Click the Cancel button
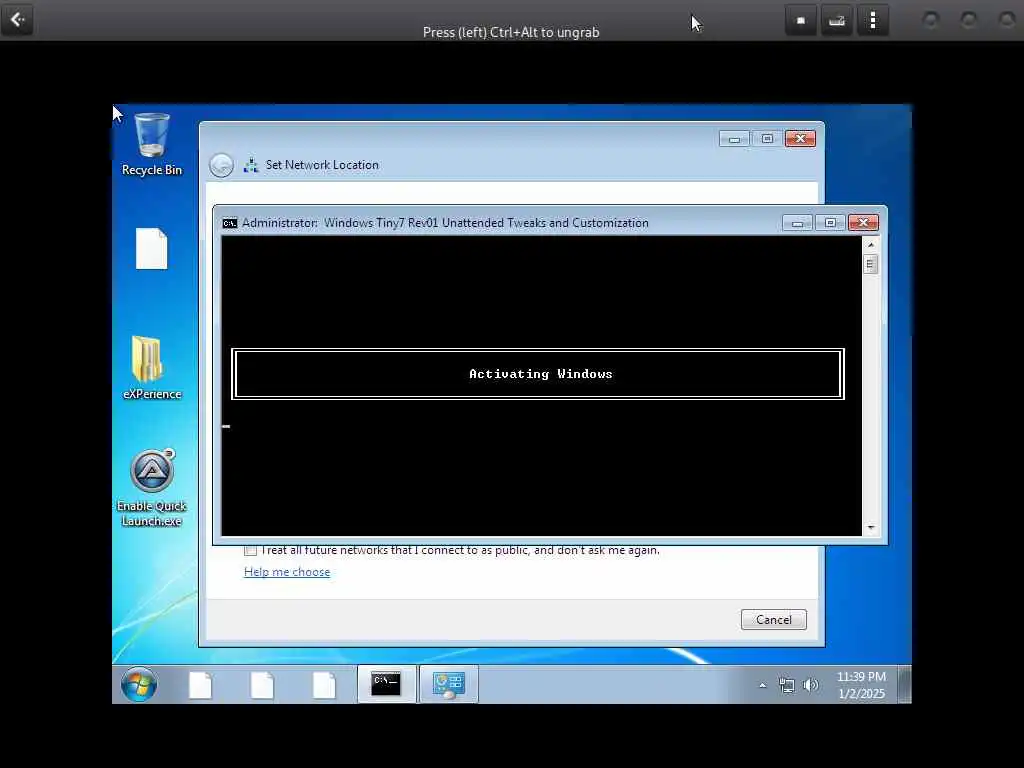 (x=774, y=619)
